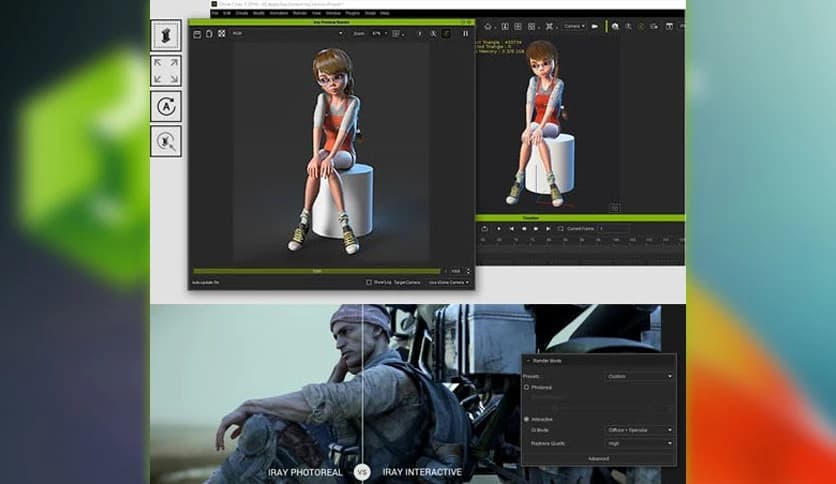Open the File menu

coord(215,13)
